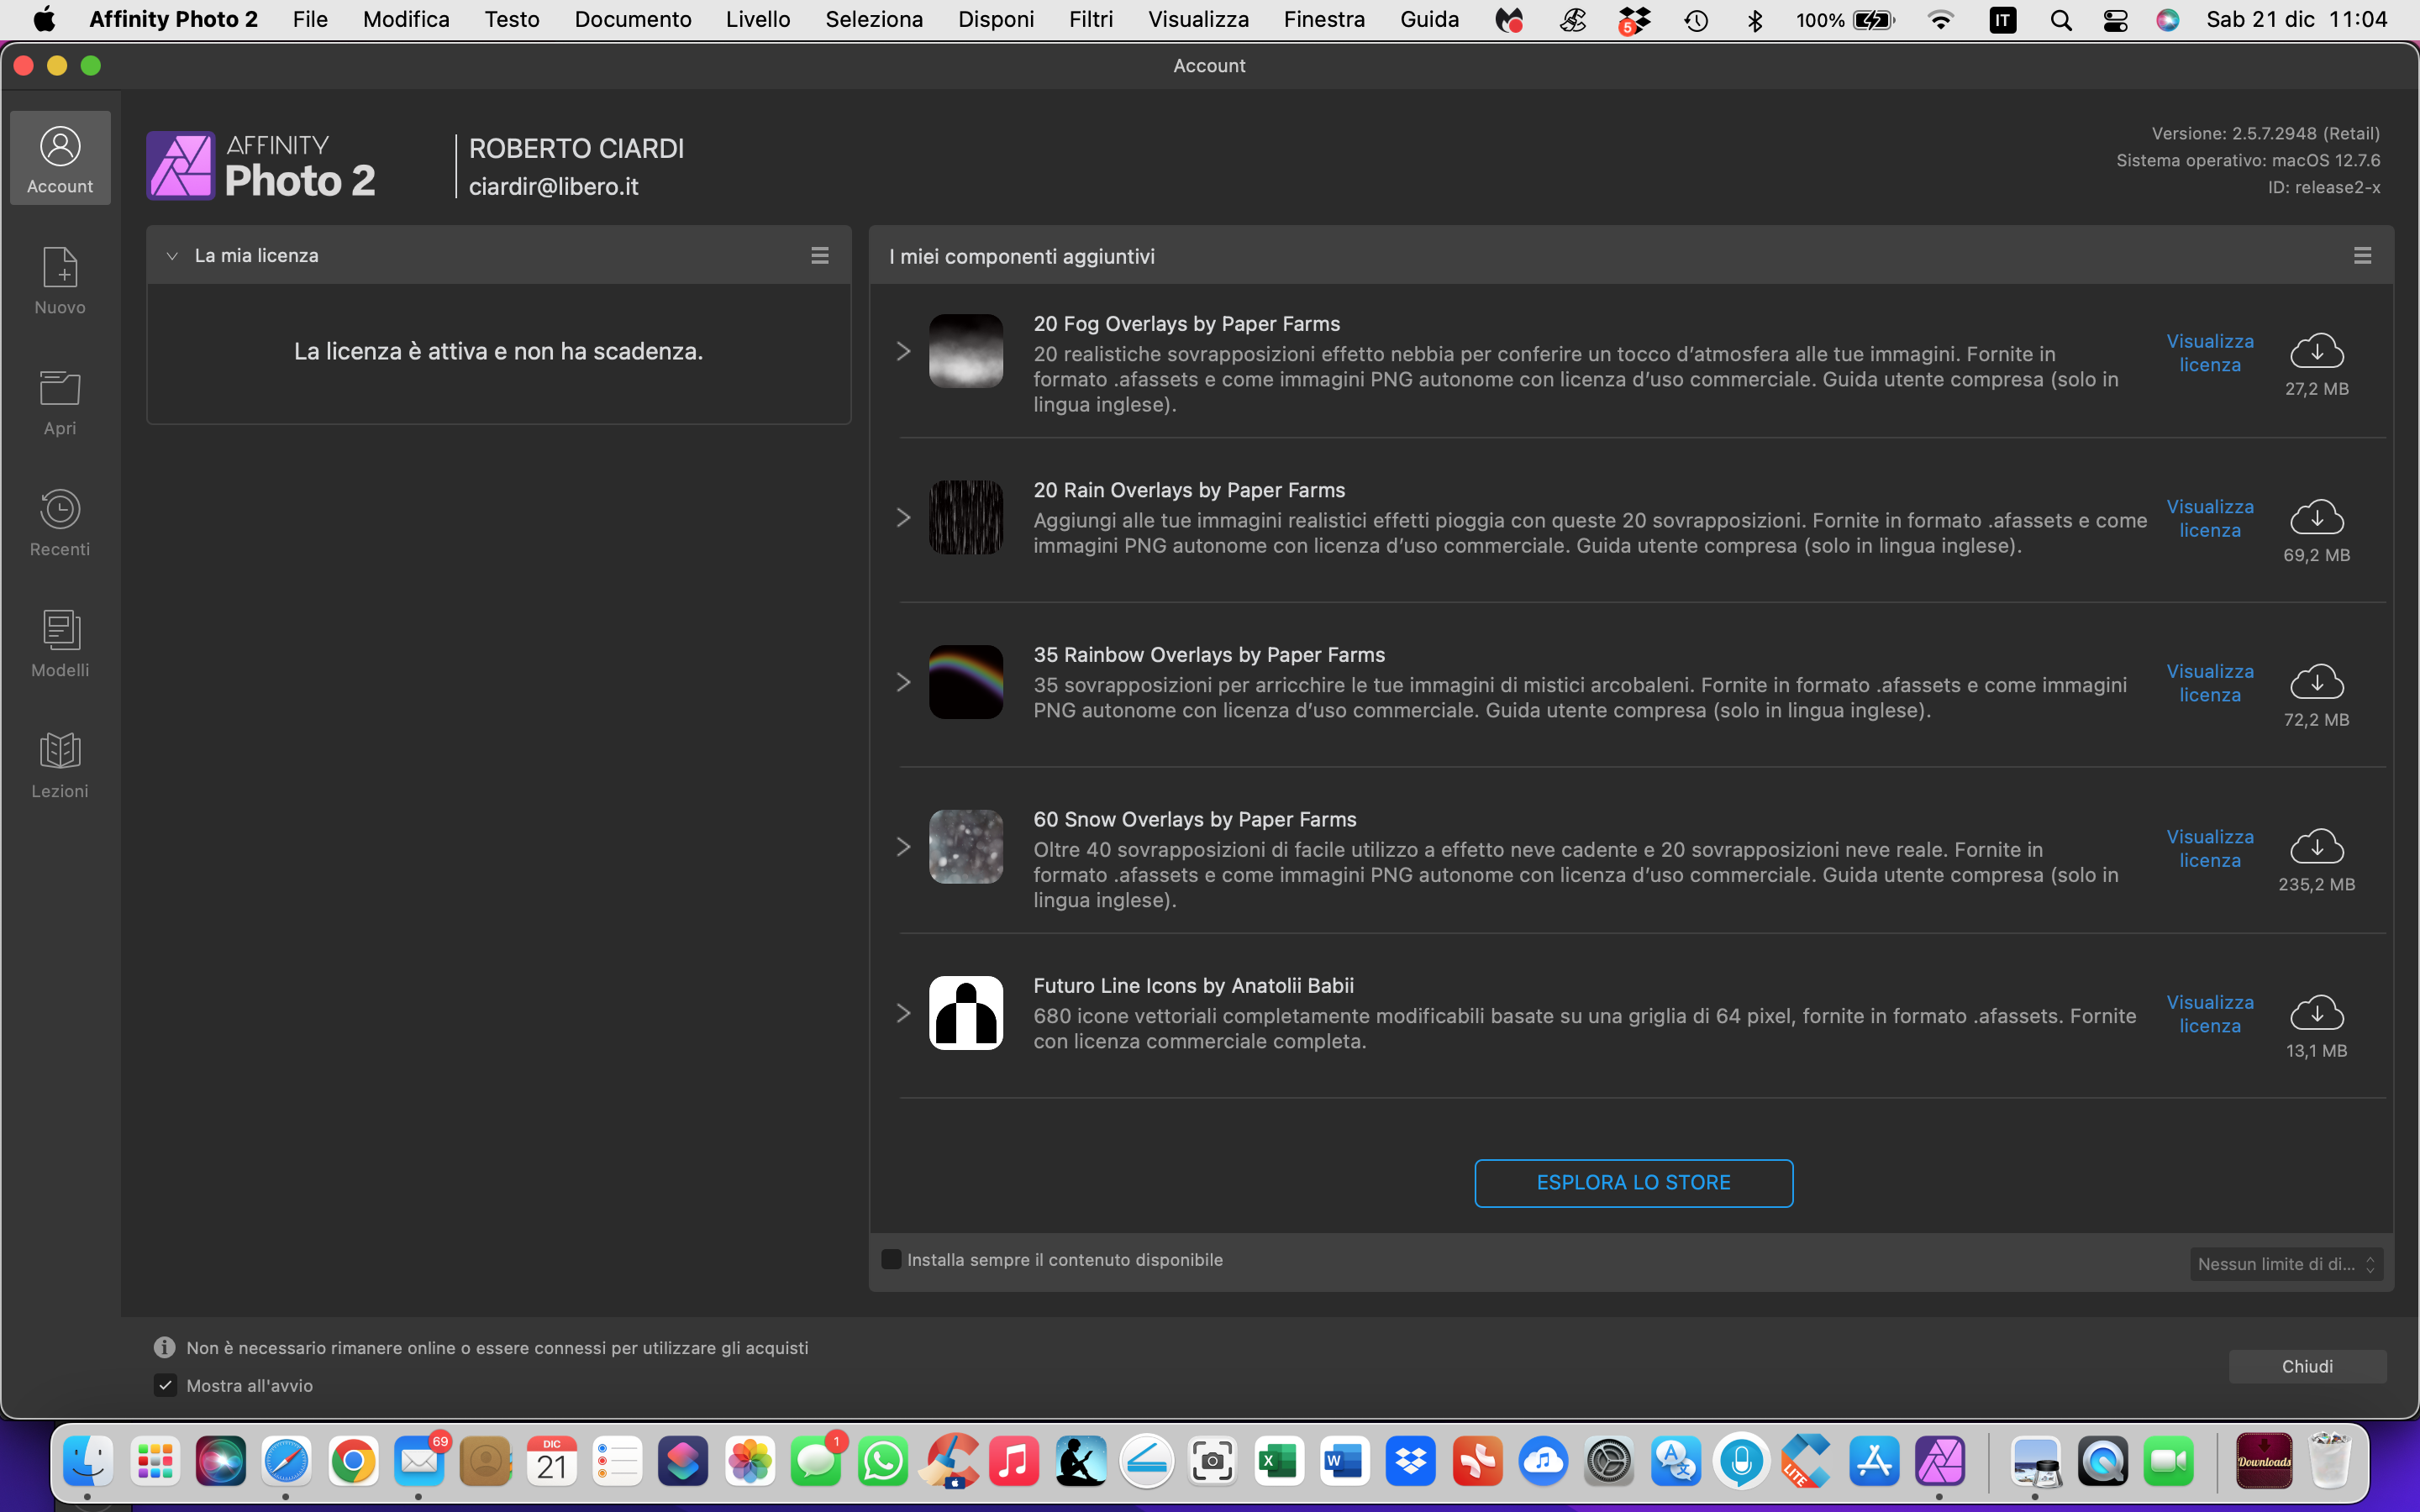View license for Futuro Line Icons
This screenshot has height=1512, width=2420.
click(2210, 1014)
